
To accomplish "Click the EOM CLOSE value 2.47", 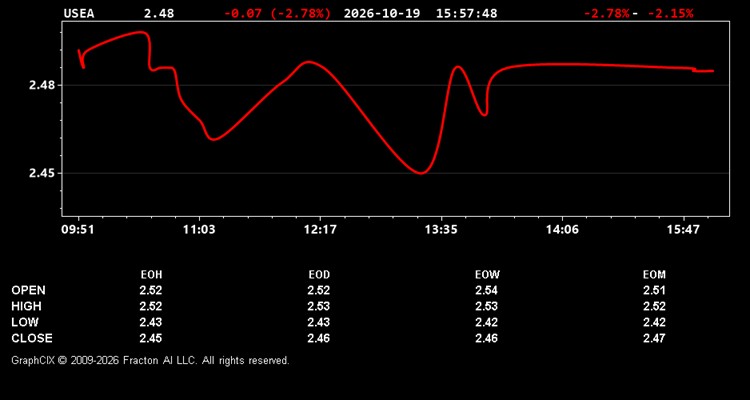I will (x=654, y=338).
